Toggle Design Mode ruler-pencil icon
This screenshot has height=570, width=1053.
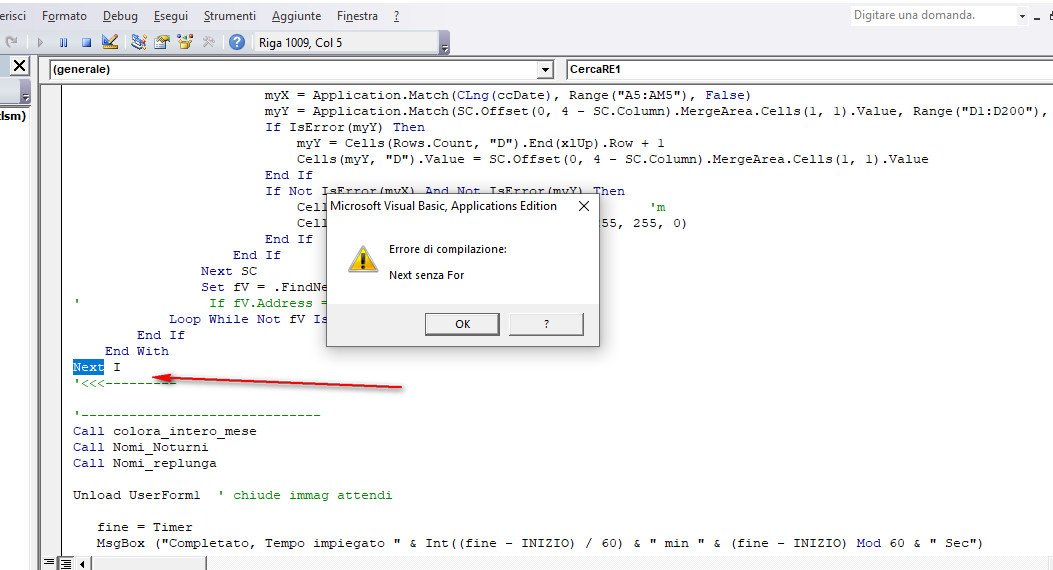pyautogui.click(x=110, y=42)
